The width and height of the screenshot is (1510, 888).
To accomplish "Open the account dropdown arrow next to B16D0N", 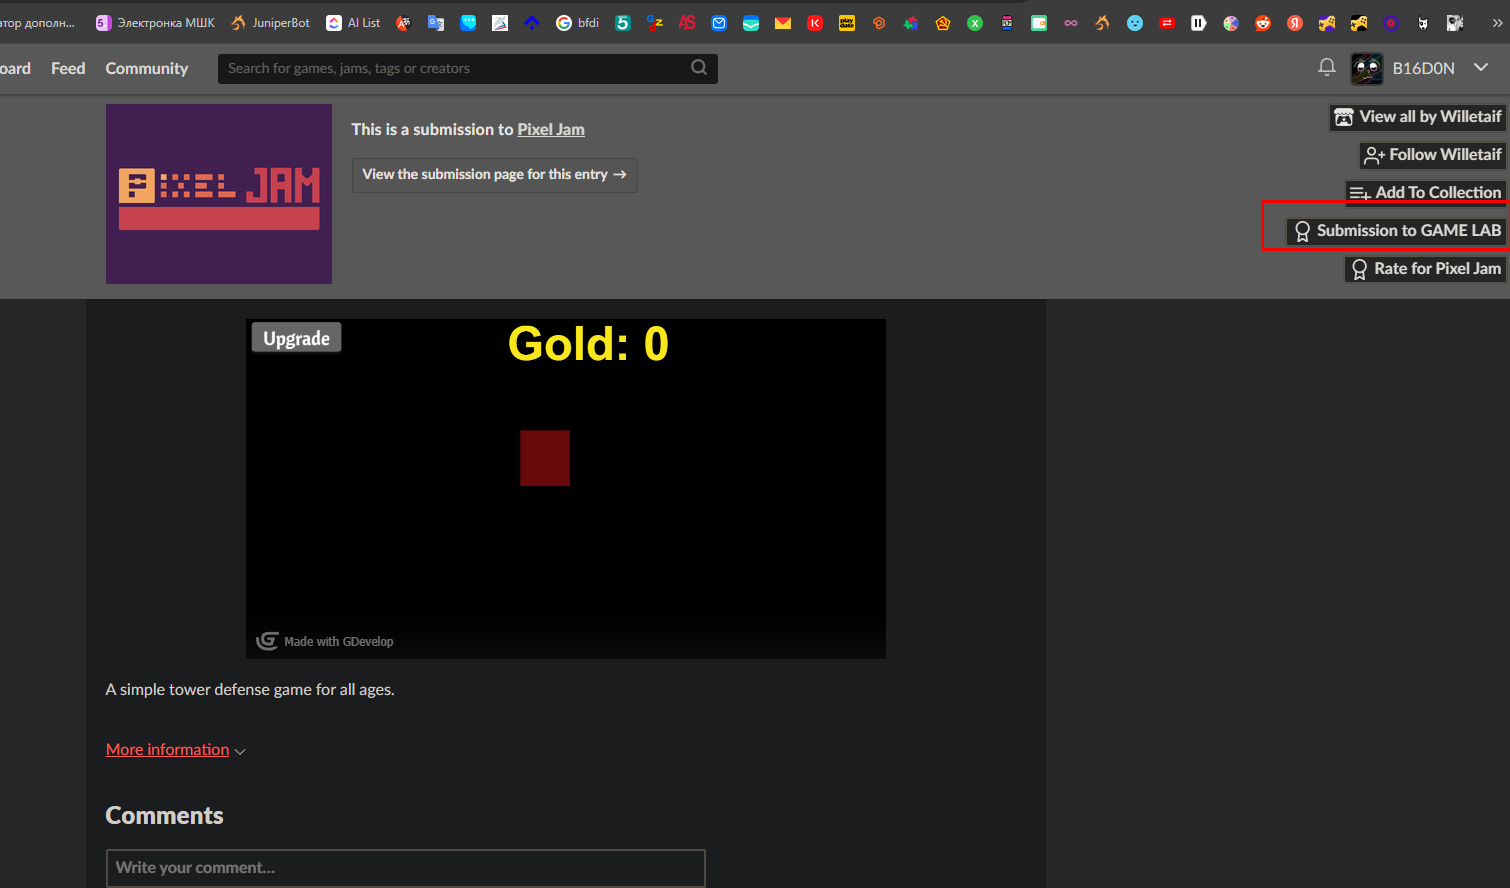I will [1481, 68].
